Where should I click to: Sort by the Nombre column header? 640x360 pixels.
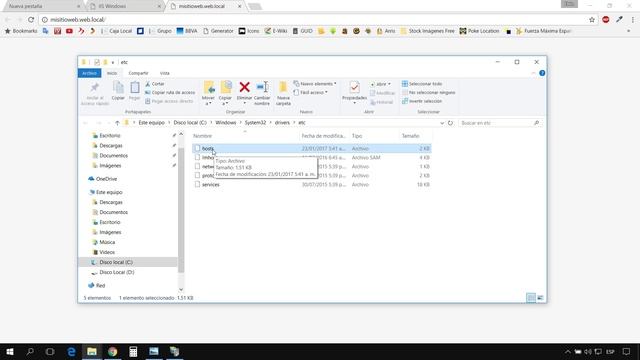245,136
